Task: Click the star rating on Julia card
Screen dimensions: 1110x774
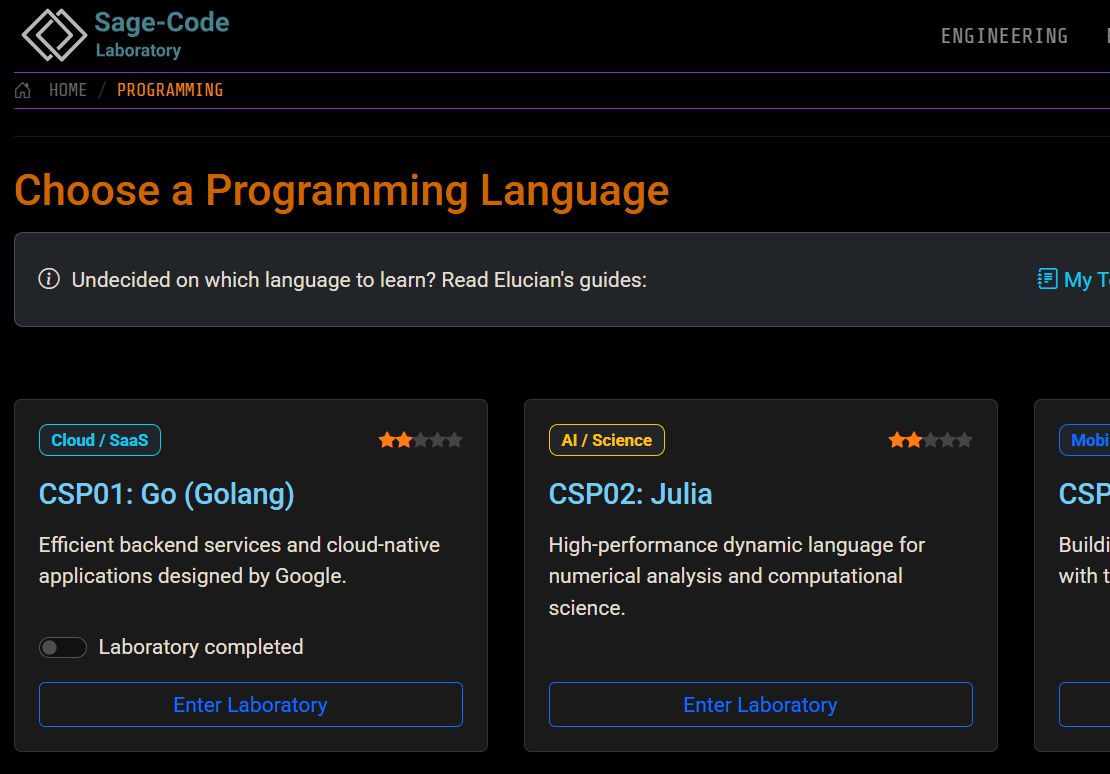Action: click(x=930, y=440)
